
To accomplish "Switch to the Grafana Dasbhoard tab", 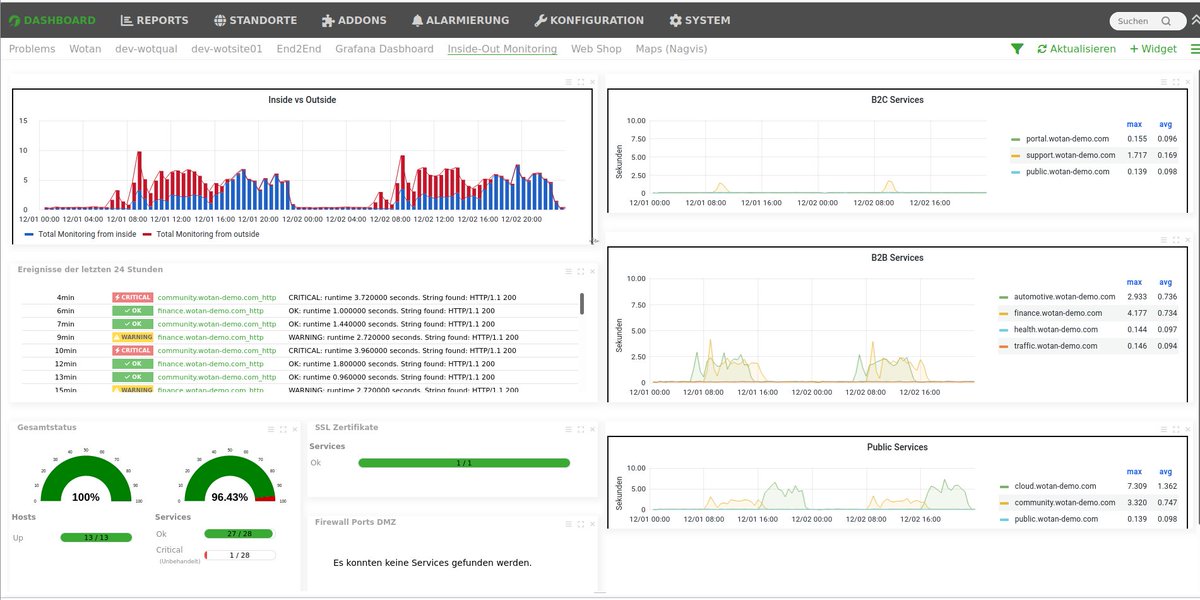I will click(x=384, y=48).
